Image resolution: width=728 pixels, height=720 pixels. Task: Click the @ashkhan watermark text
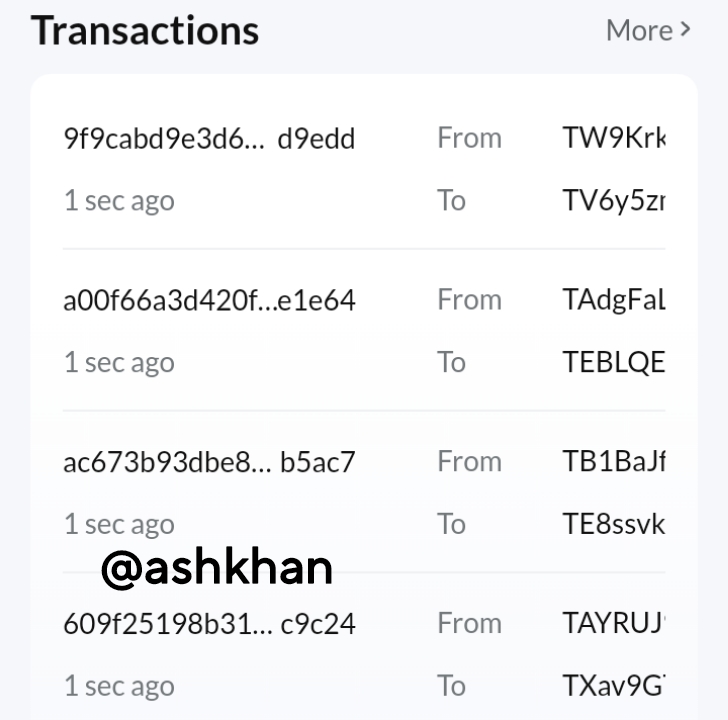[x=216, y=568]
